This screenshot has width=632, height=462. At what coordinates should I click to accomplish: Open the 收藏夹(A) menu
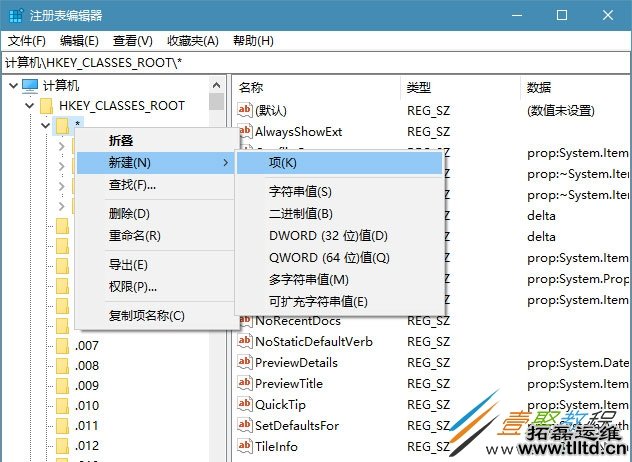tap(193, 41)
